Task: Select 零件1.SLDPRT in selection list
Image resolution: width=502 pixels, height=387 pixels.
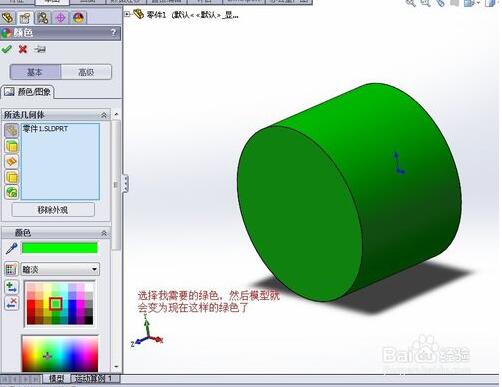Action: [x=45, y=129]
